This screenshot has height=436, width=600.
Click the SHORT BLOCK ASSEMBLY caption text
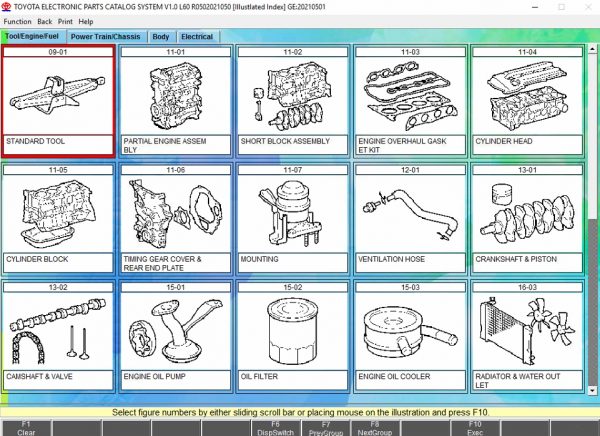(x=285, y=141)
